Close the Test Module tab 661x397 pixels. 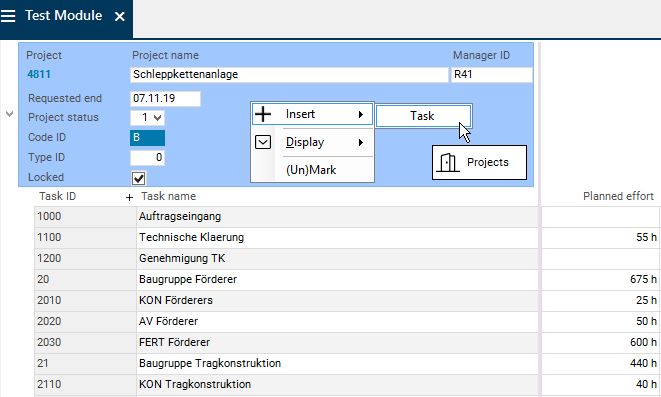click(120, 16)
